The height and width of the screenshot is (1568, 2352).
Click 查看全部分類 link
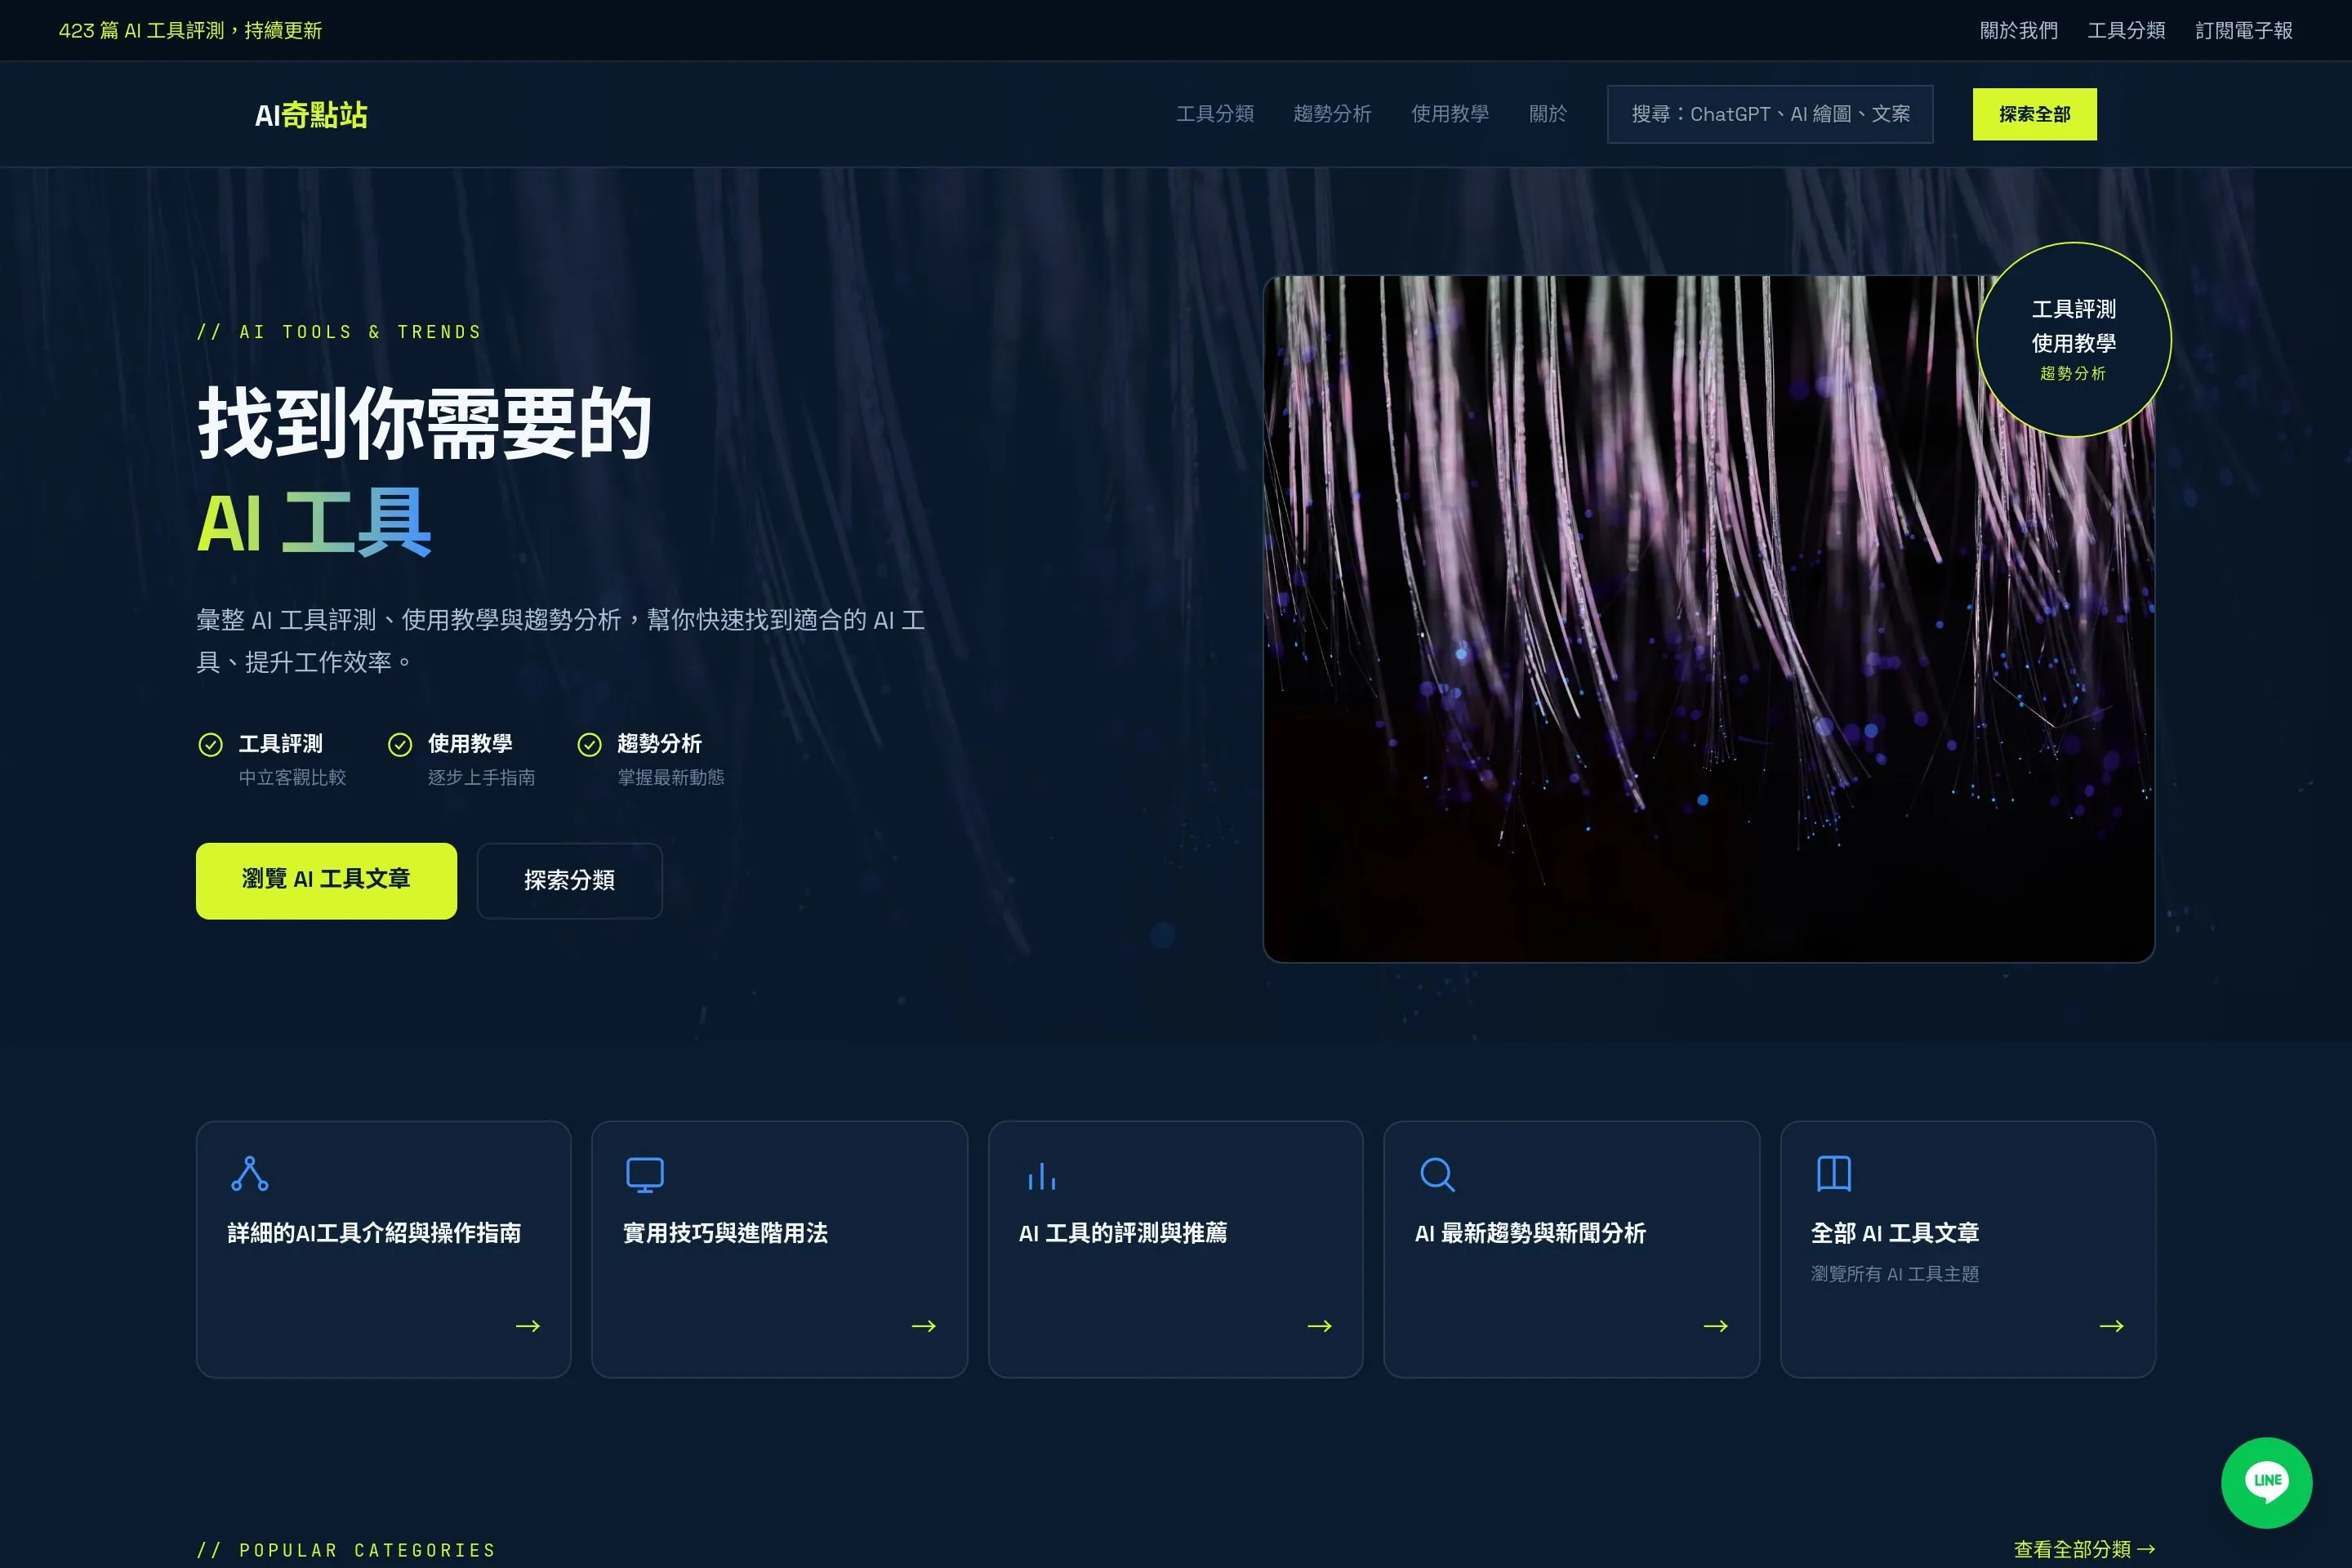(x=2084, y=1549)
